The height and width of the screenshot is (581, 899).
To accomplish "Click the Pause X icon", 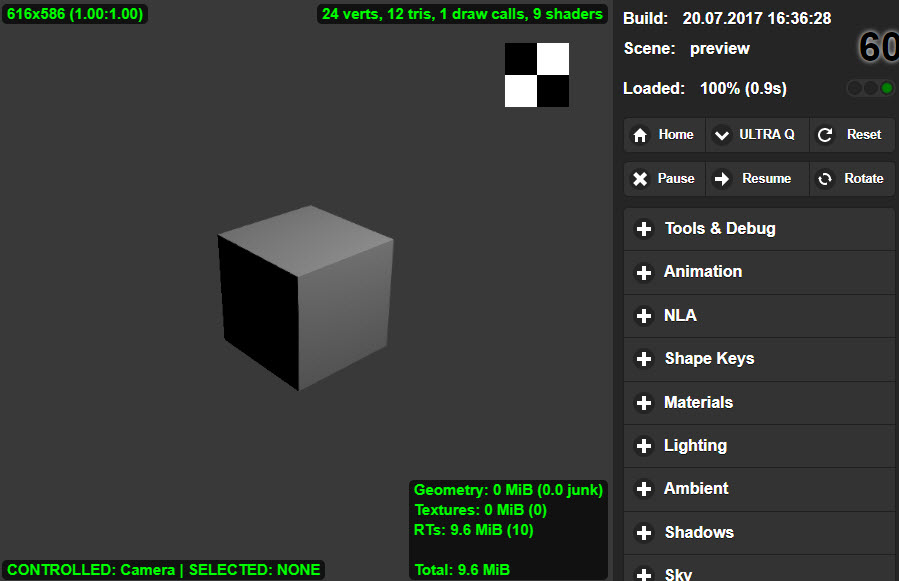I will coord(641,179).
